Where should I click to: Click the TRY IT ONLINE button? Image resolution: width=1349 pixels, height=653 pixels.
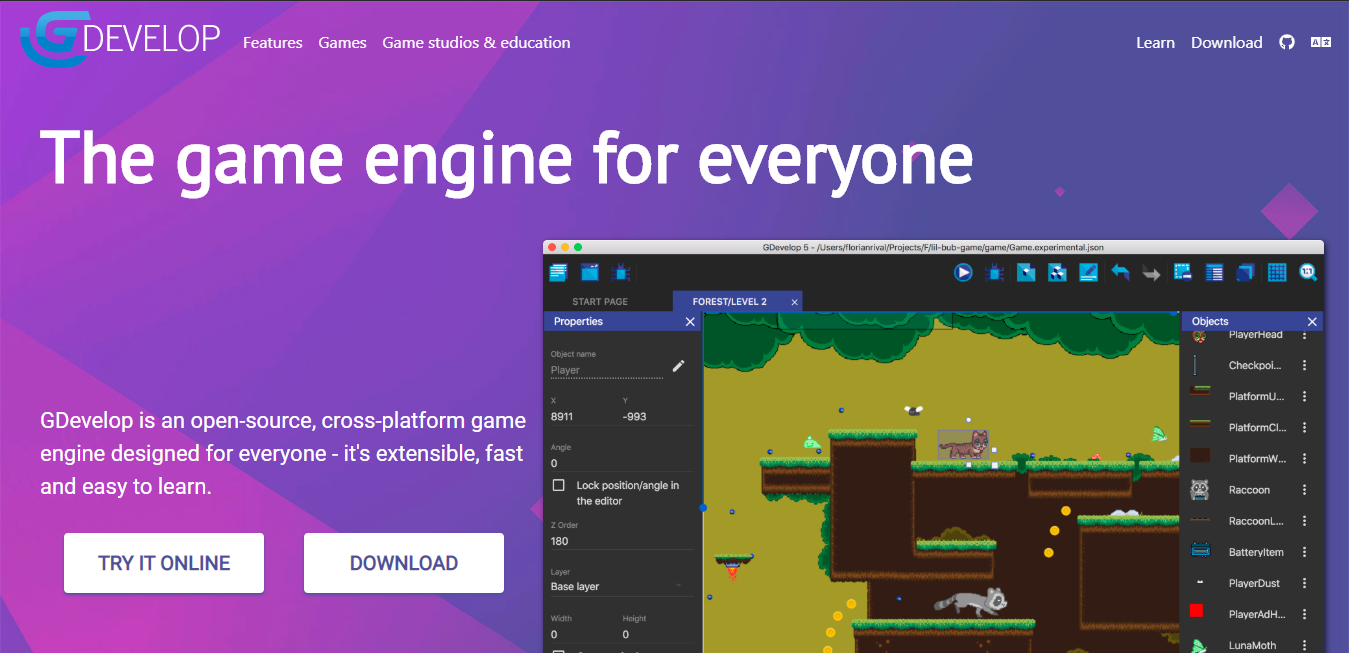164,563
